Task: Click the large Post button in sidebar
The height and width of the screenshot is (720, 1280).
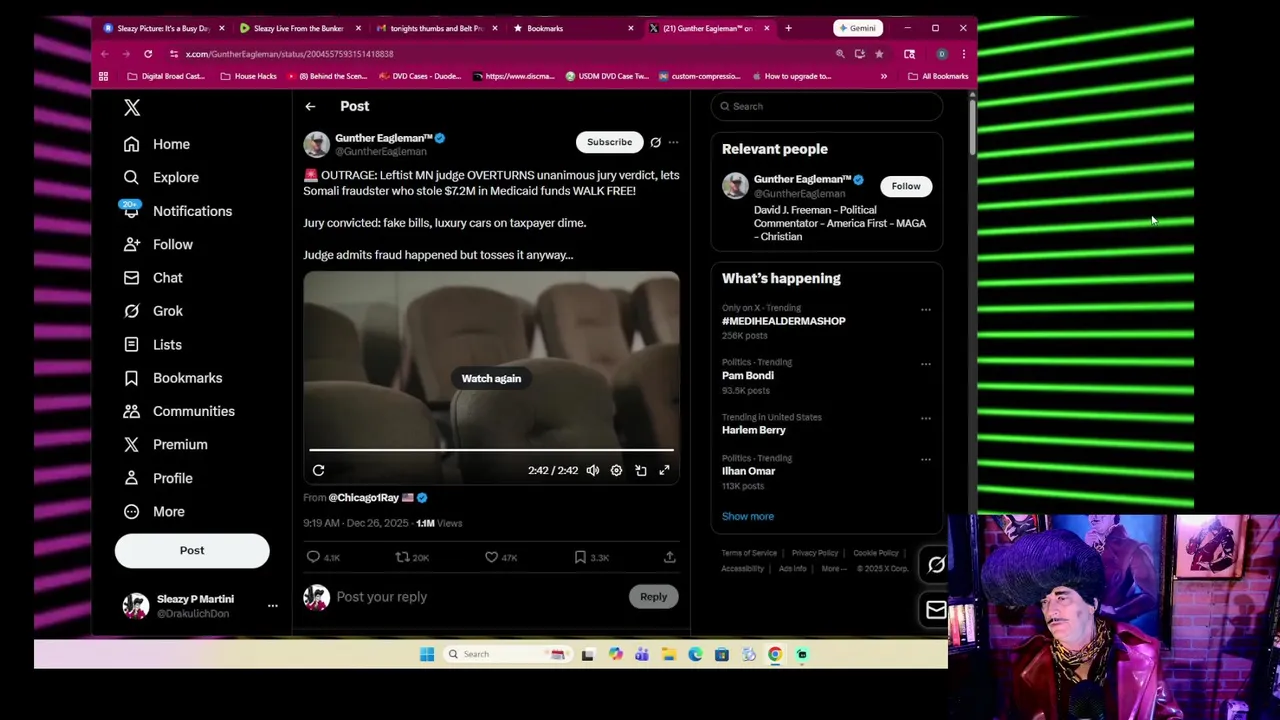Action: [192, 550]
